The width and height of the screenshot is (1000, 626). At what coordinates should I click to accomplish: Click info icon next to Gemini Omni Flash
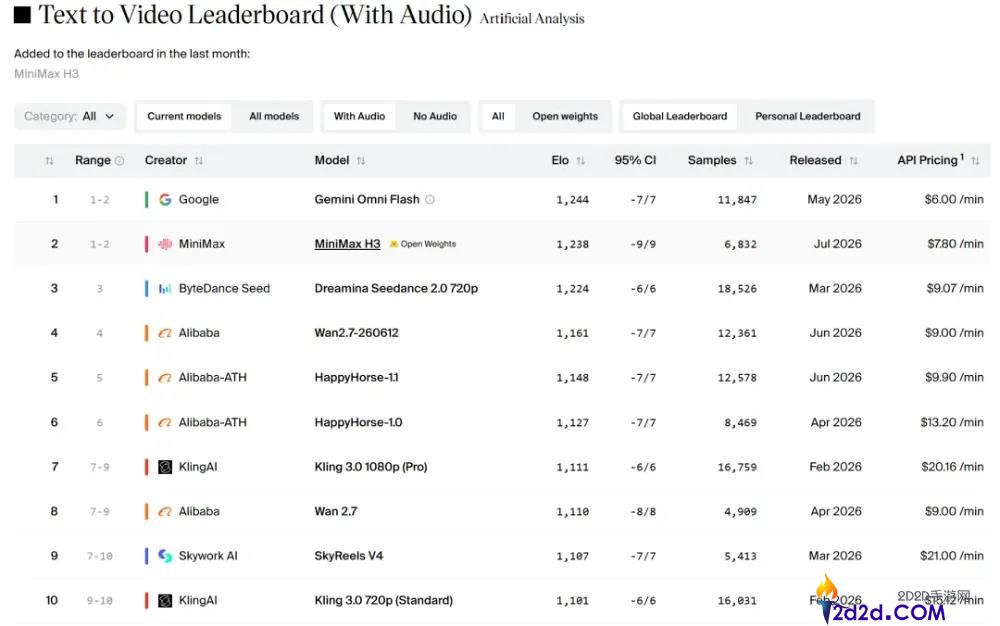[430, 200]
